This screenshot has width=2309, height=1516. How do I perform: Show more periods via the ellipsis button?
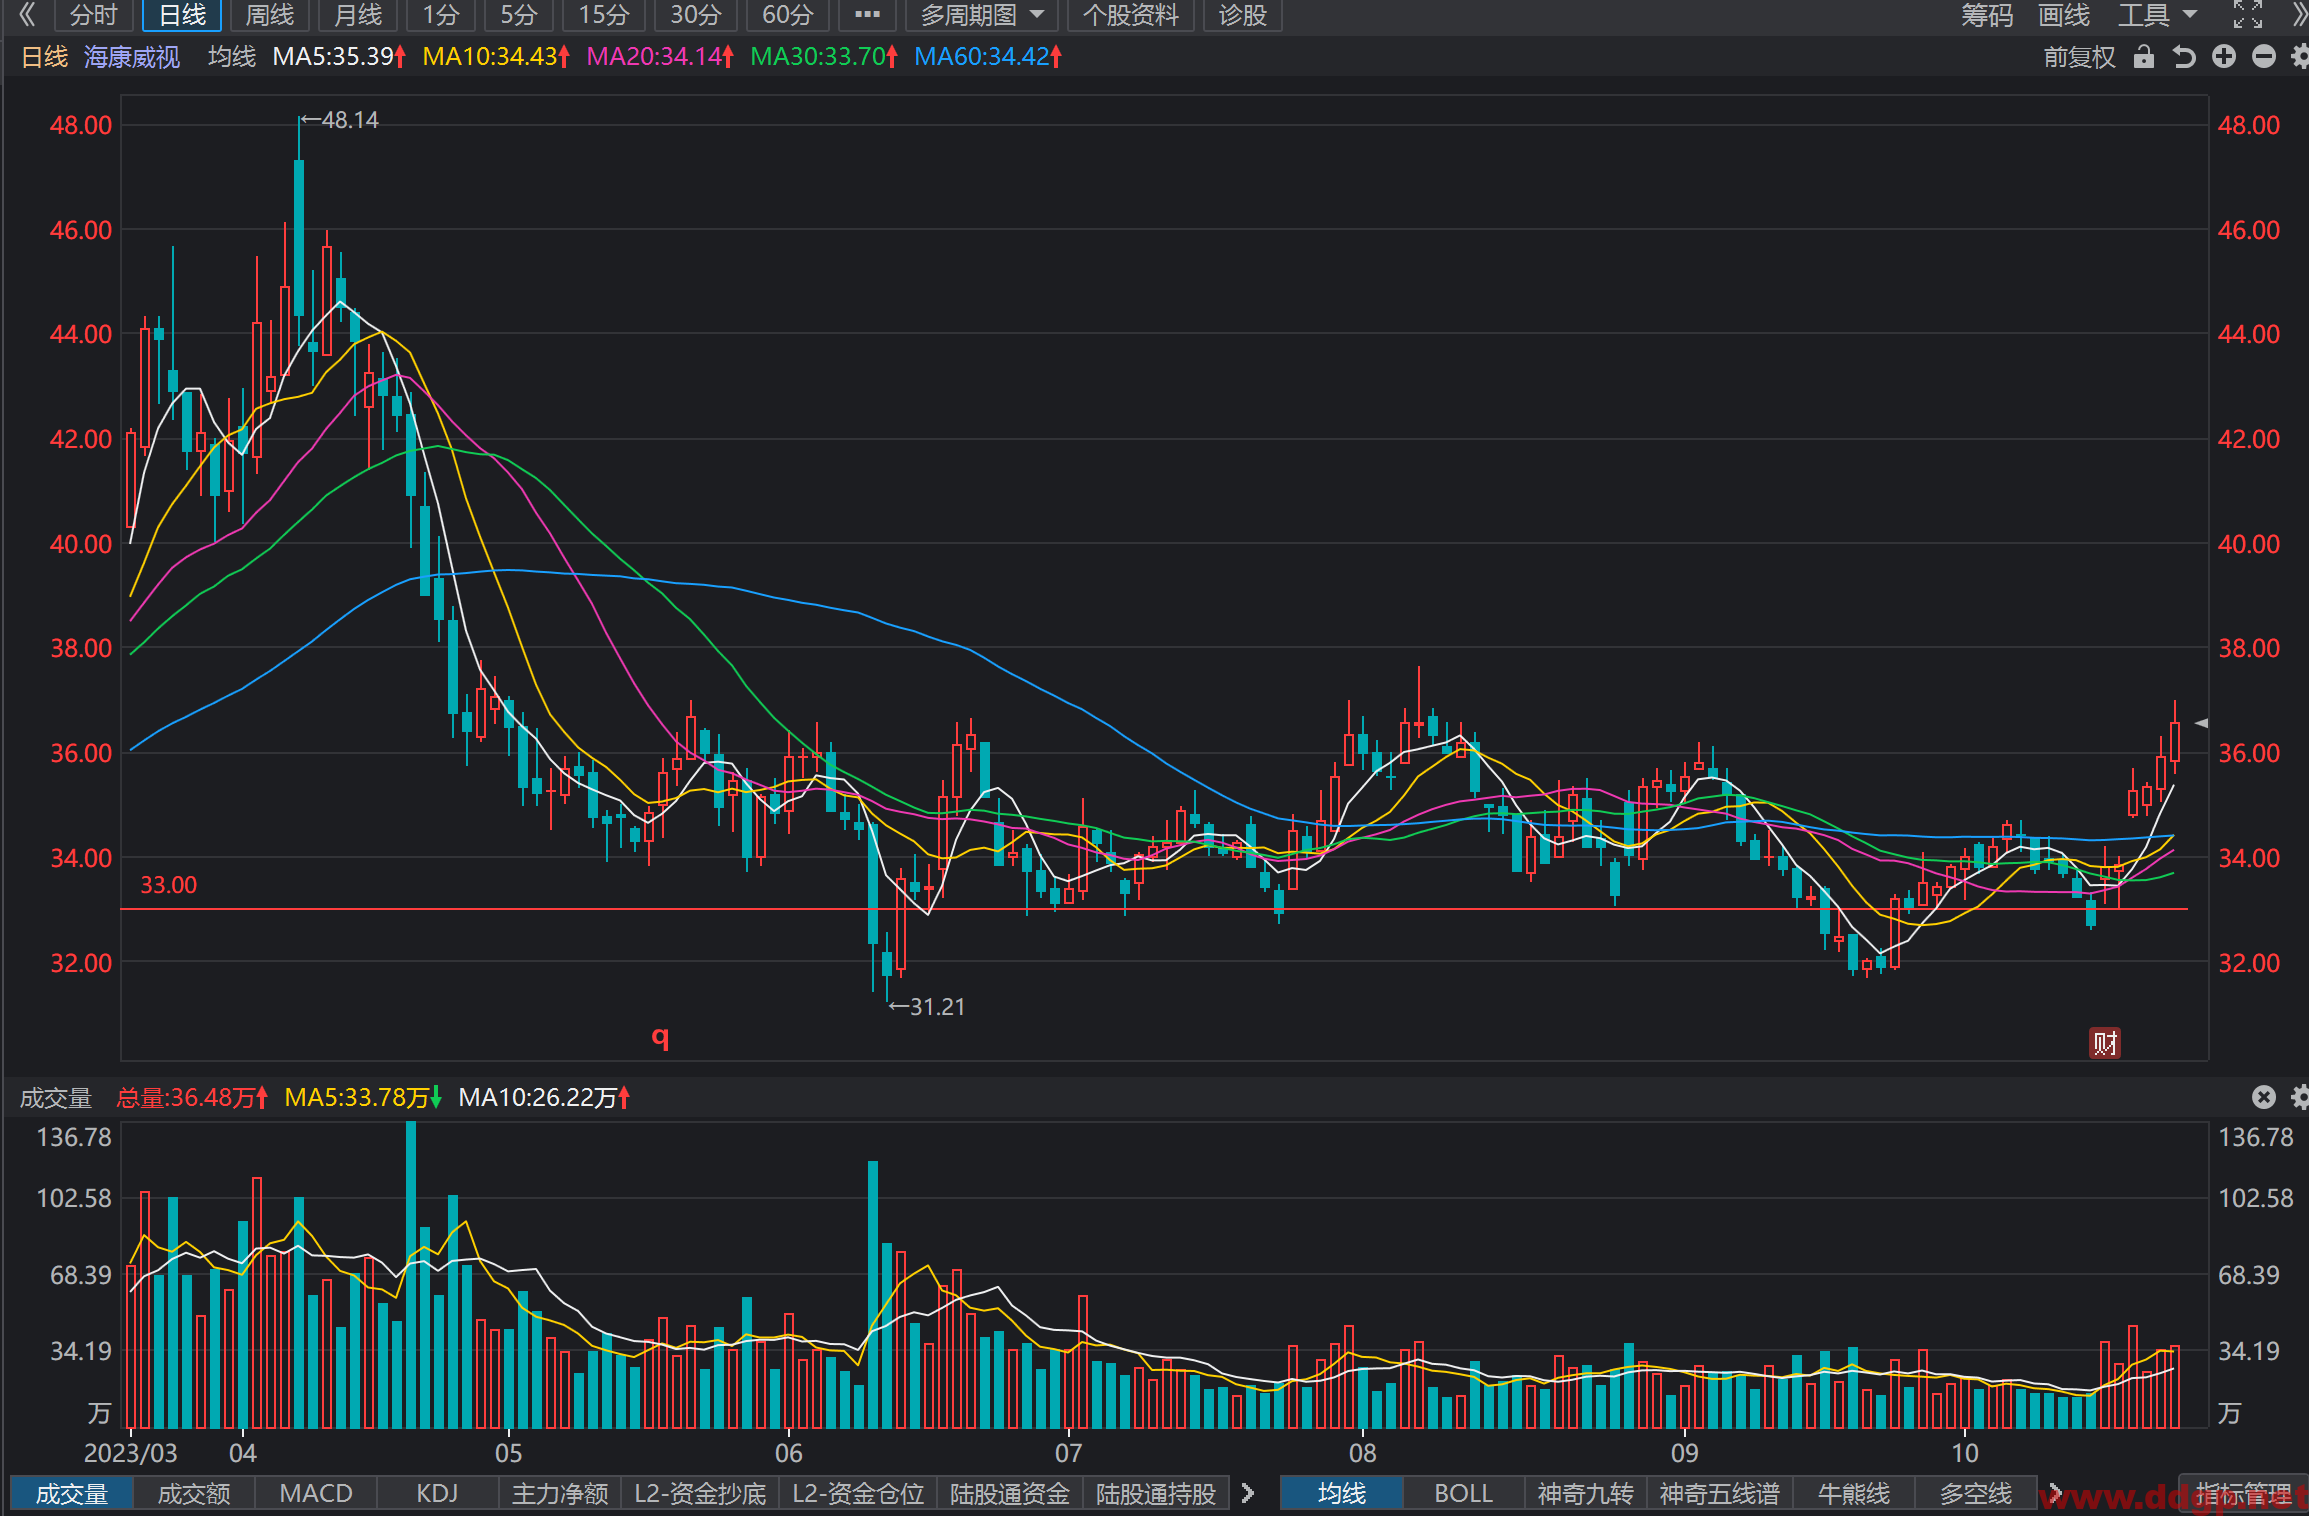867,15
